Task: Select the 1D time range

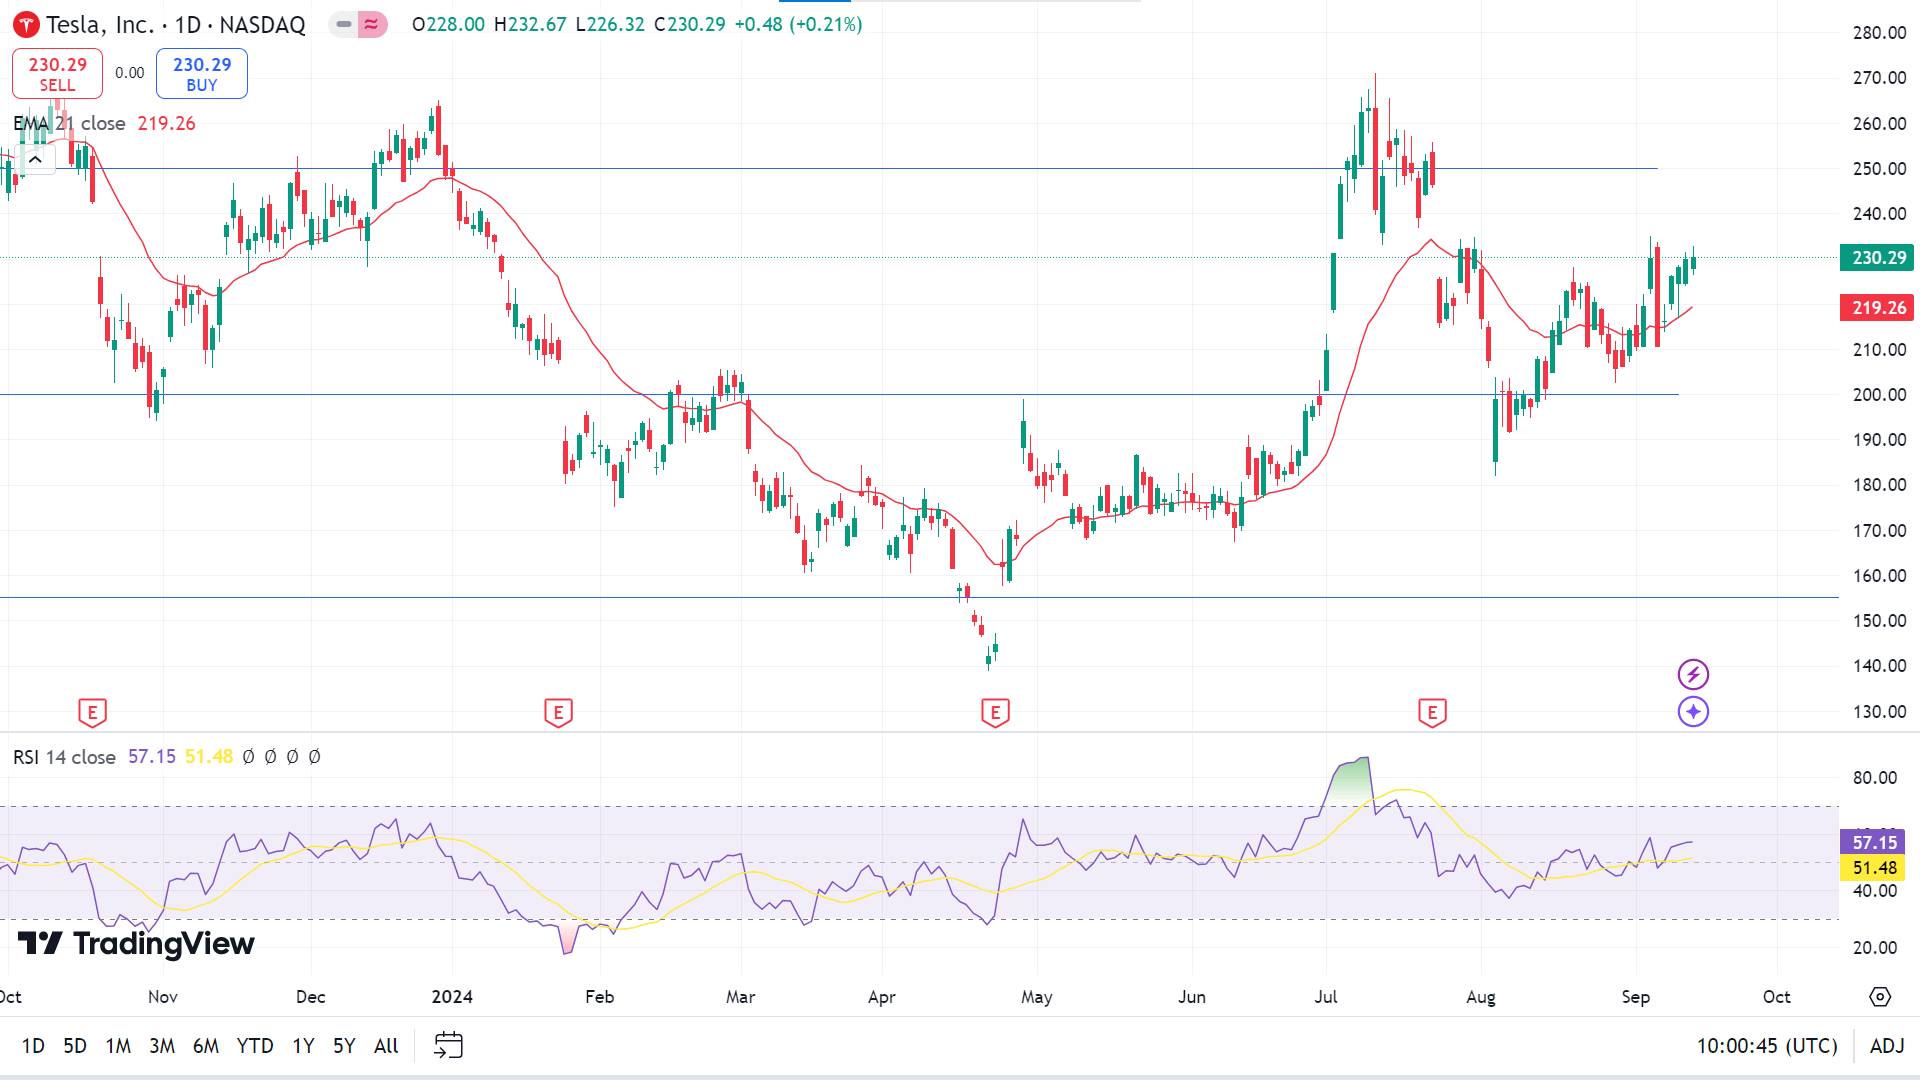Action: tap(33, 1046)
